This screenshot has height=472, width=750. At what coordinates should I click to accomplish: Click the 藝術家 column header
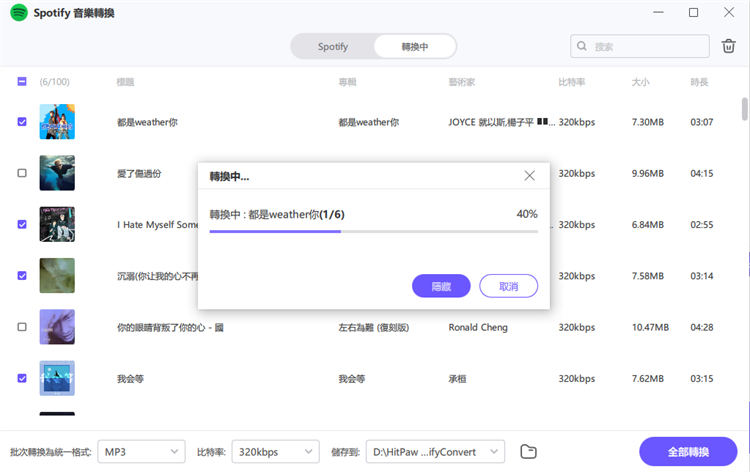pos(462,82)
